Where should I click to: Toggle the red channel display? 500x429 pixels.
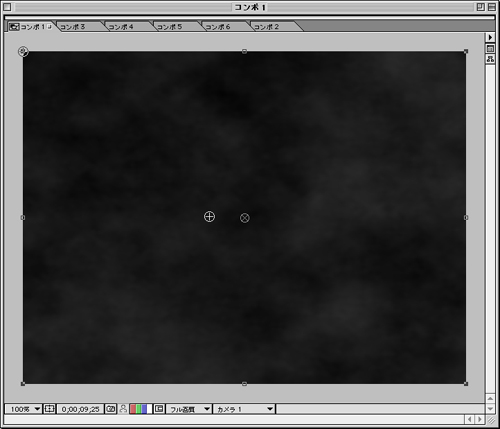pyautogui.click(x=133, y=409)
